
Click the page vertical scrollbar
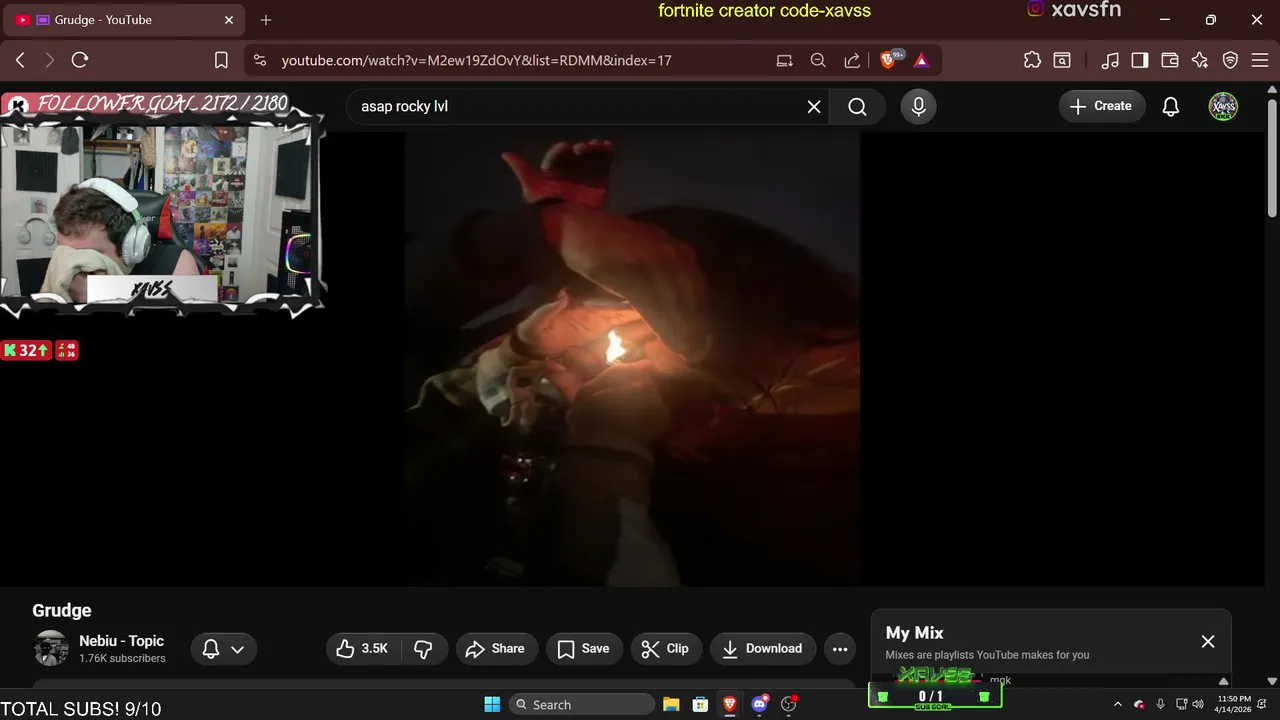click(1272, 160)
